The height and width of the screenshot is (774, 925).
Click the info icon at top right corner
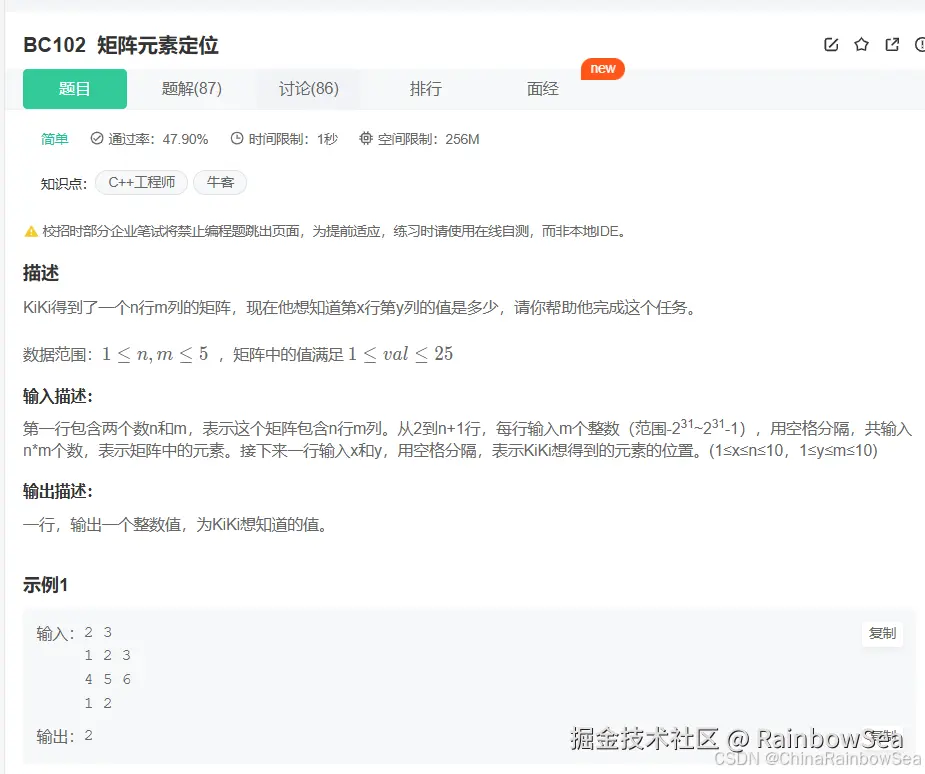tap(919, 44)
